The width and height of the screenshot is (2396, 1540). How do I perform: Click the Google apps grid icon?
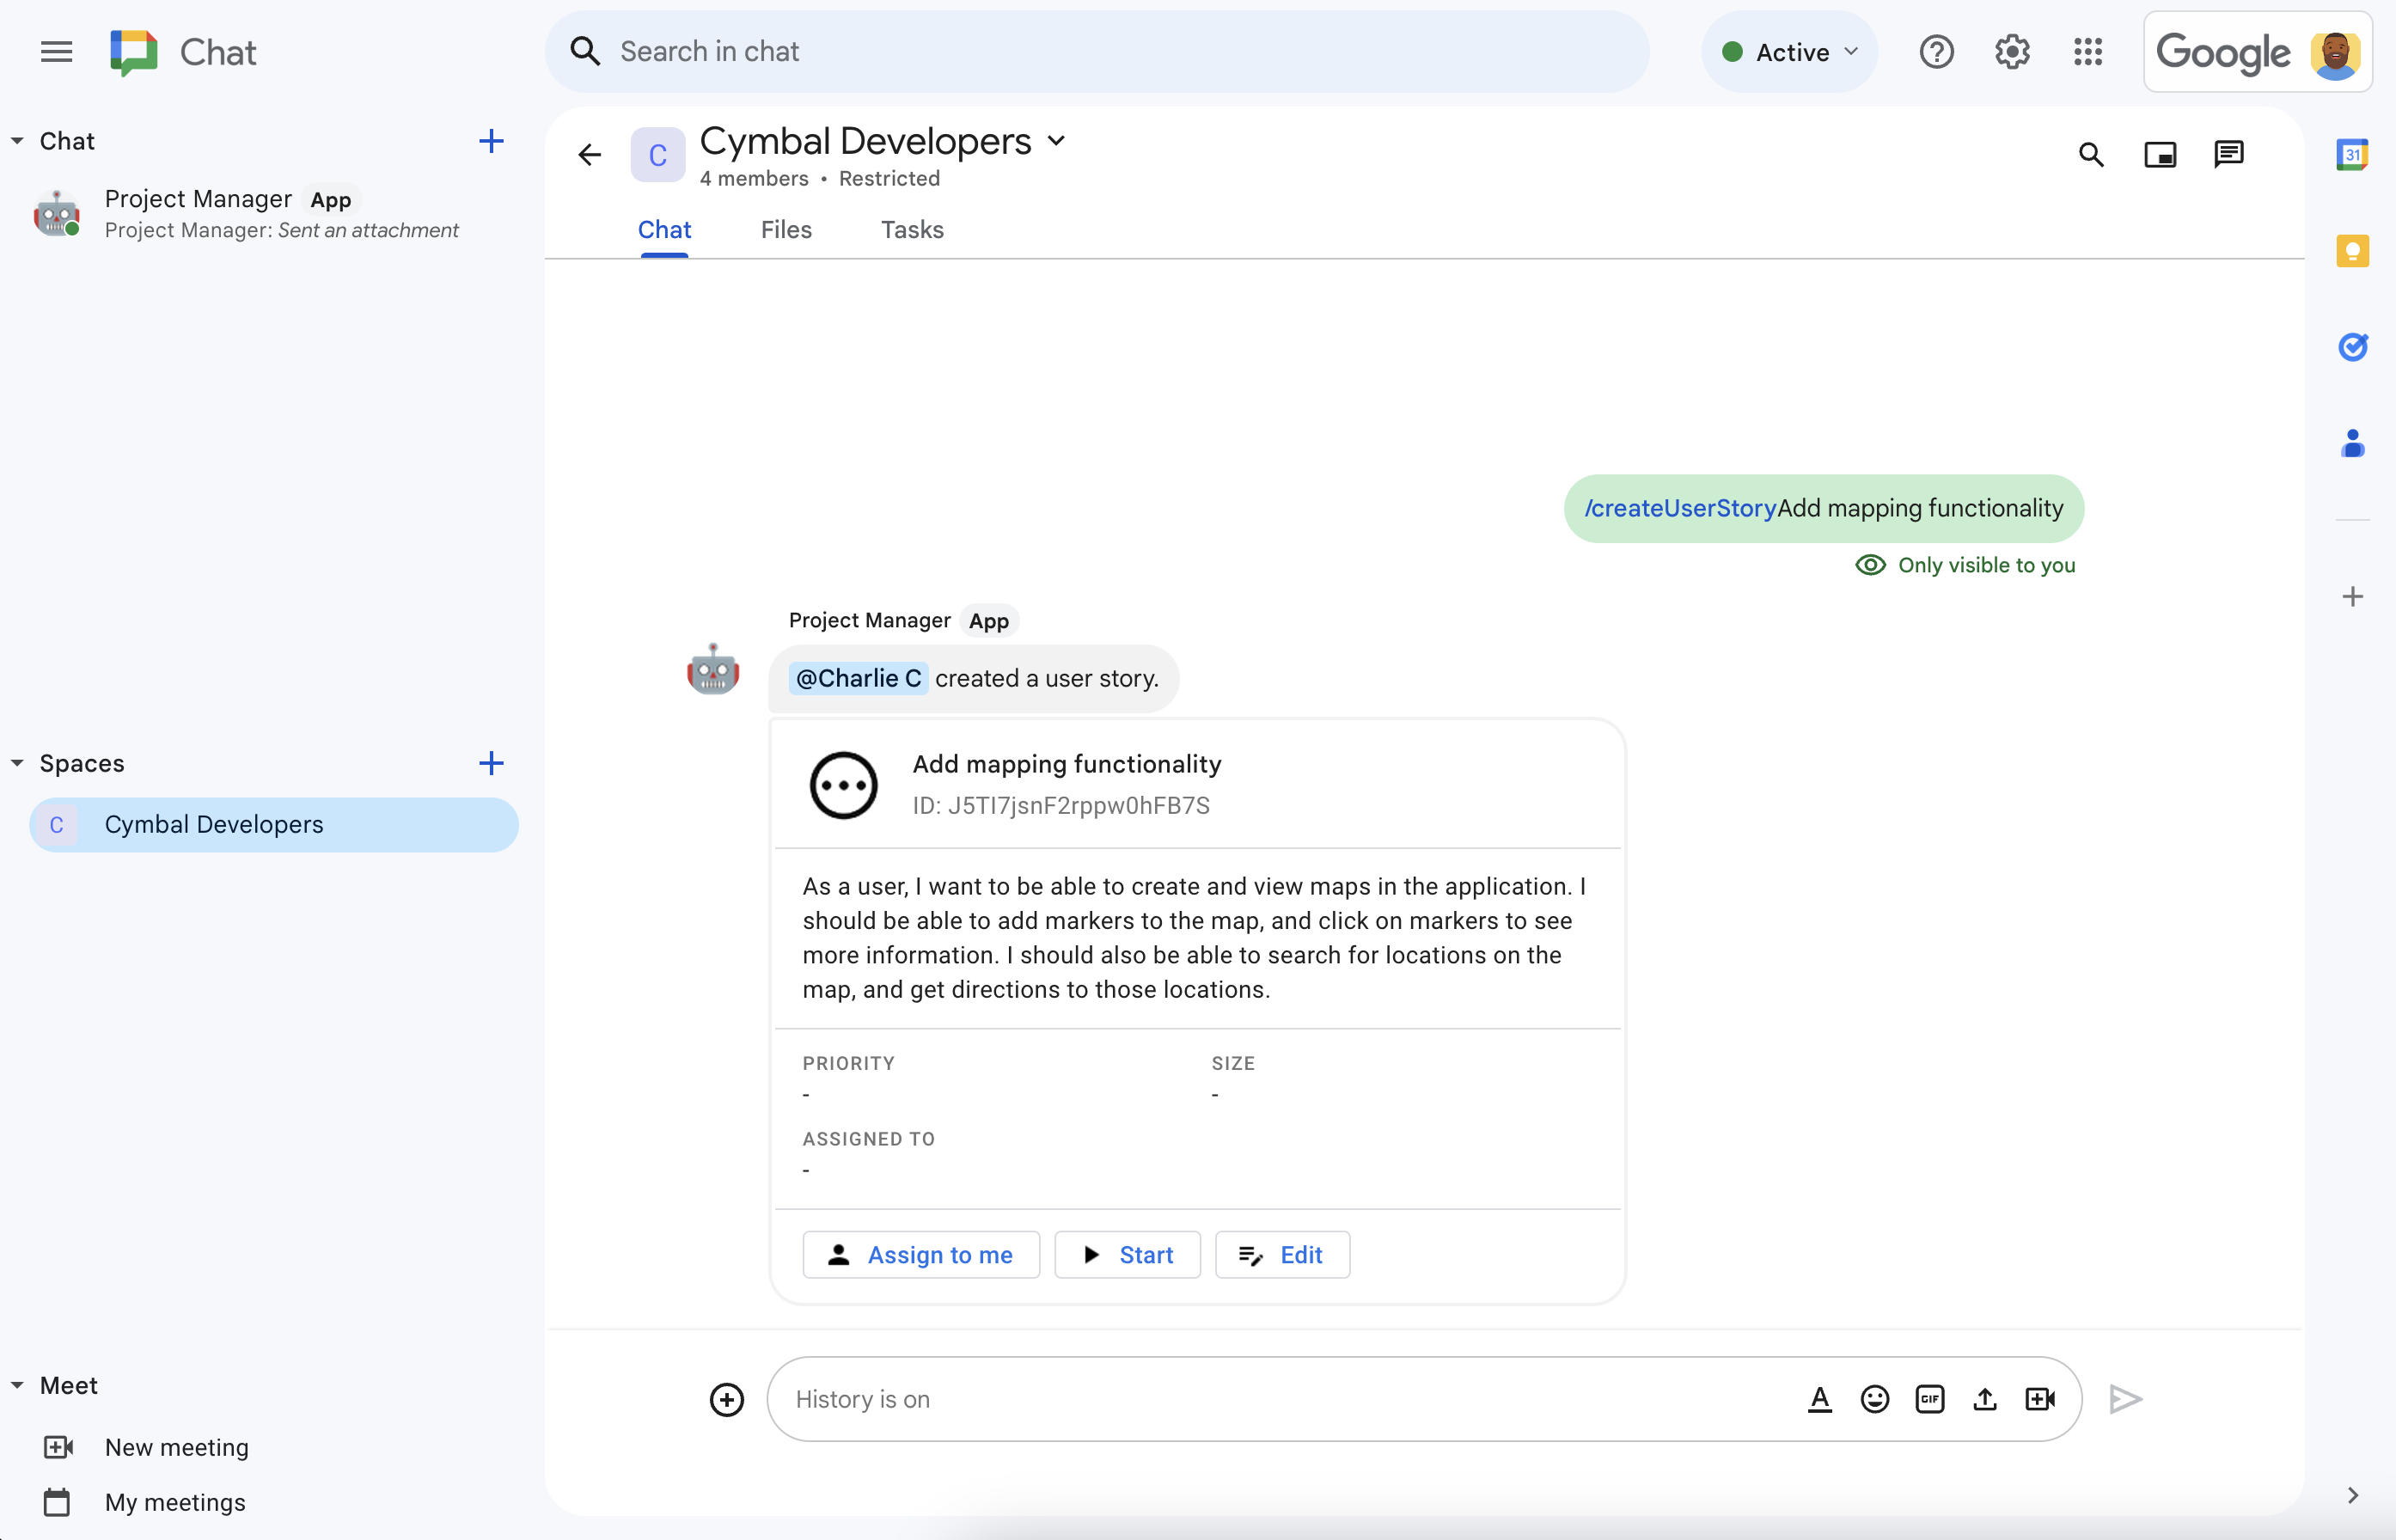[x=2088, y=51]
